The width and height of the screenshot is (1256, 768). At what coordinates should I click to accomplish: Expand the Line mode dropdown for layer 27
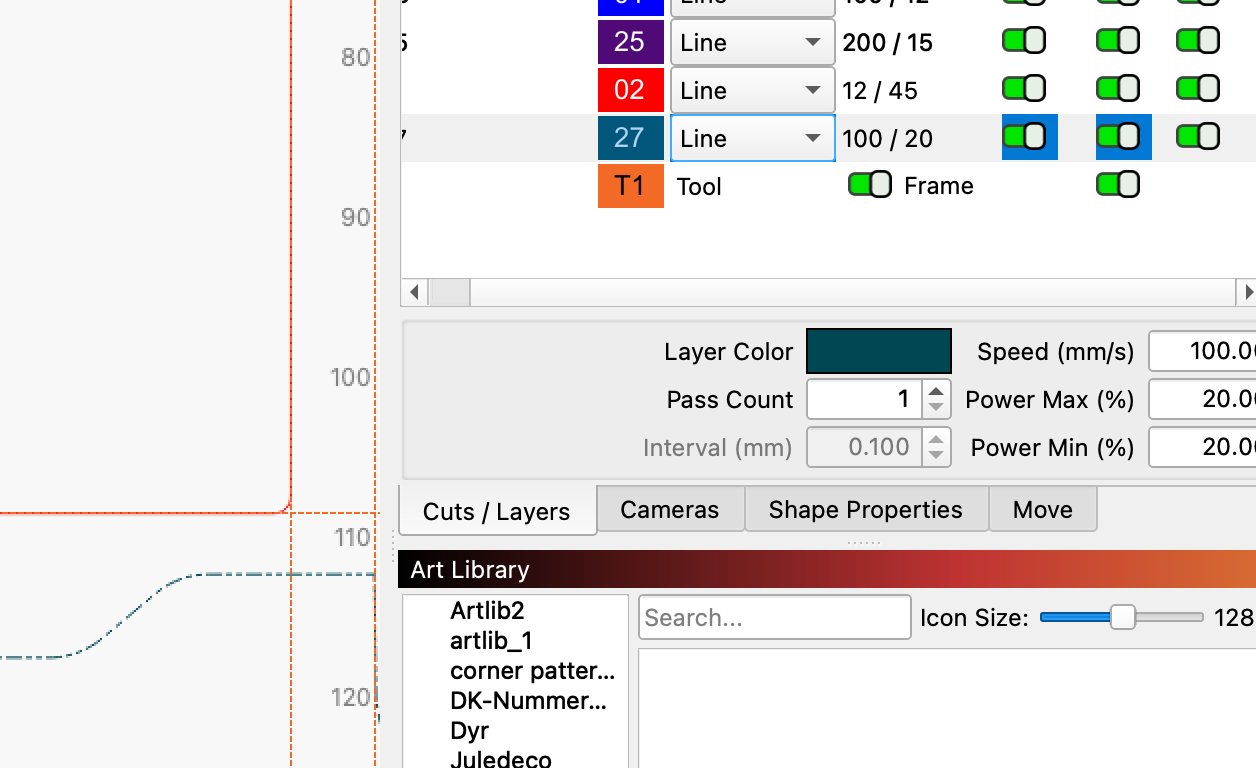pyautogui.click(x=752, y=138)
